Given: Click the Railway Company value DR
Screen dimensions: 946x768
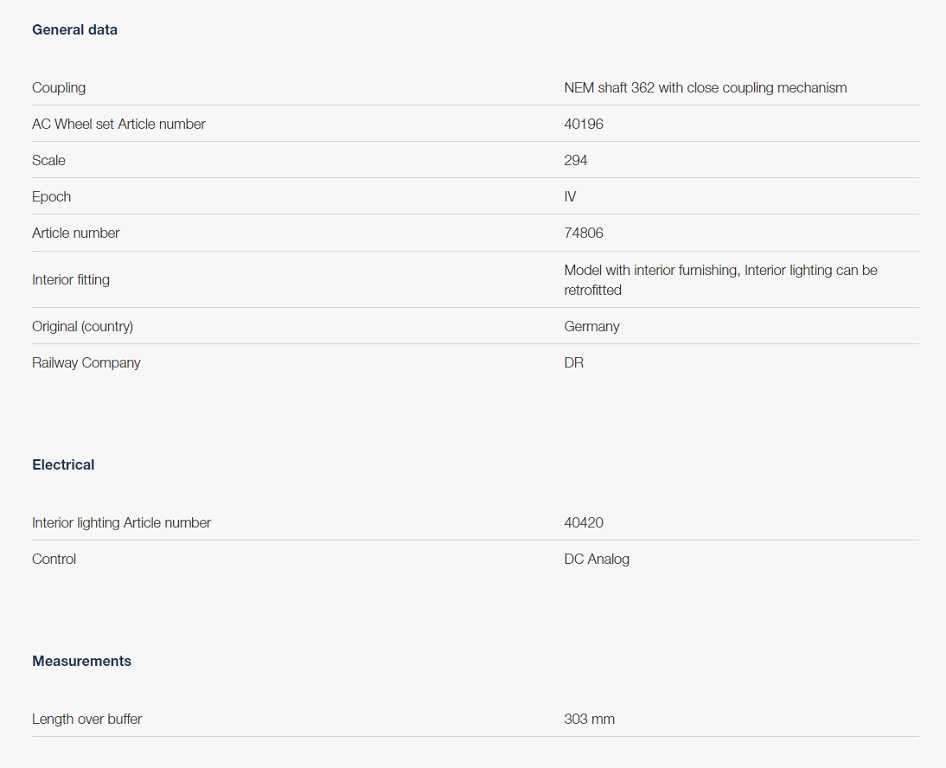Looking at the screenshot, I should pos(574,363).
